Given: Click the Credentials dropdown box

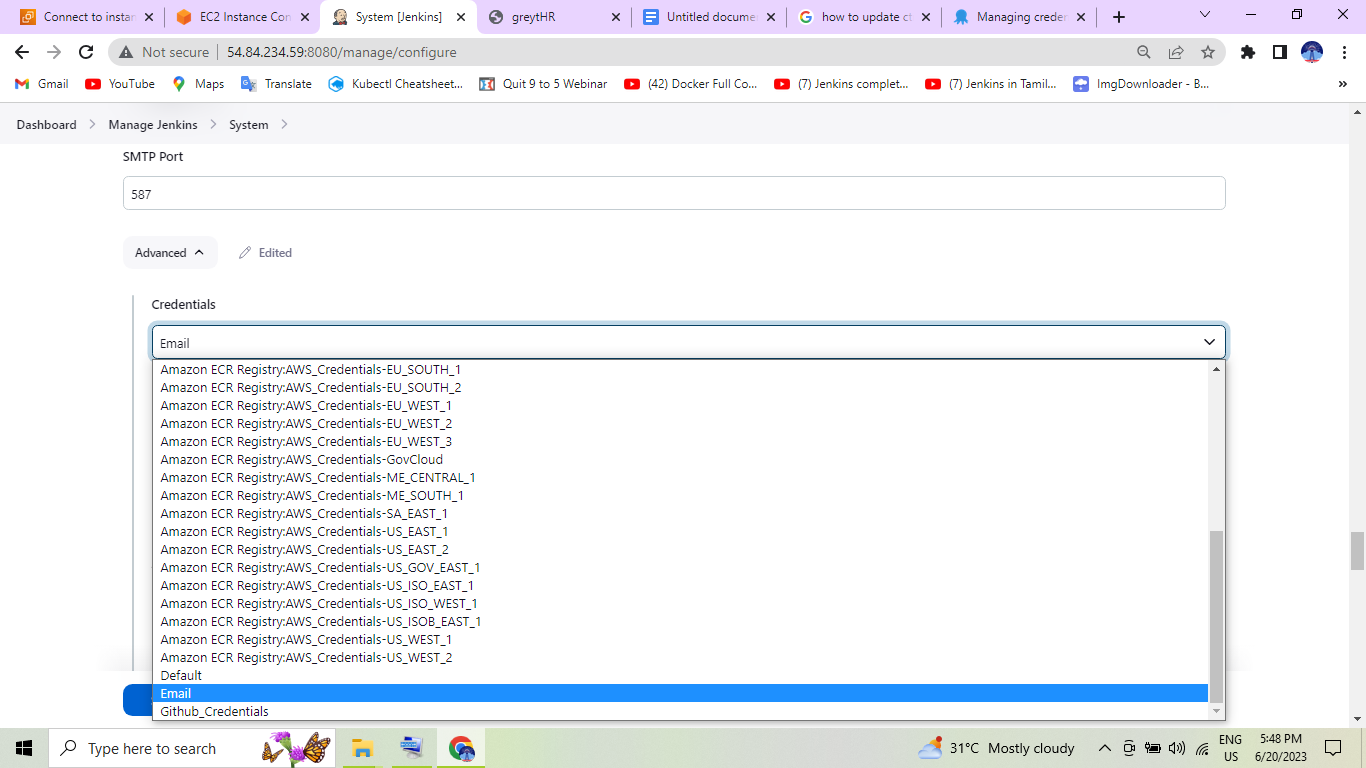Looking at the screenshot, I should 689,342.
